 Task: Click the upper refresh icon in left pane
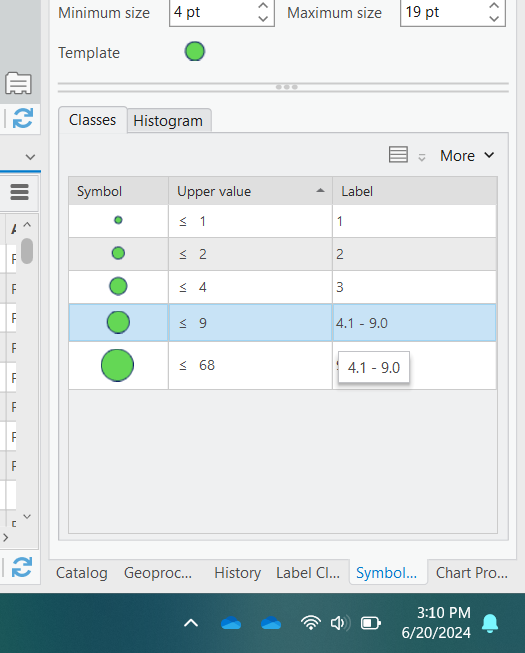pyautogui.click(x=22, y=118)
